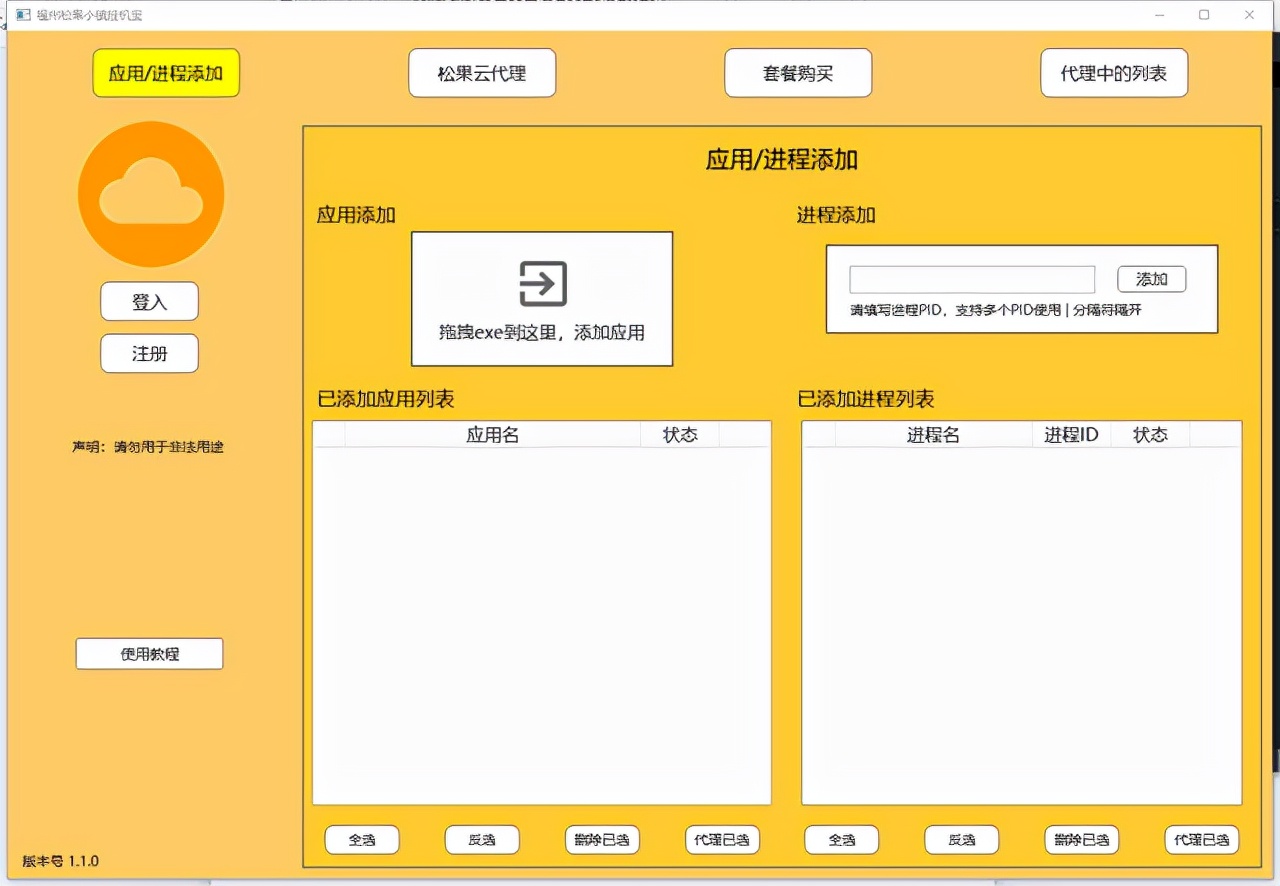Maximize the application window
Viewport: 1280px width, 886px height.
point(1204,15)
